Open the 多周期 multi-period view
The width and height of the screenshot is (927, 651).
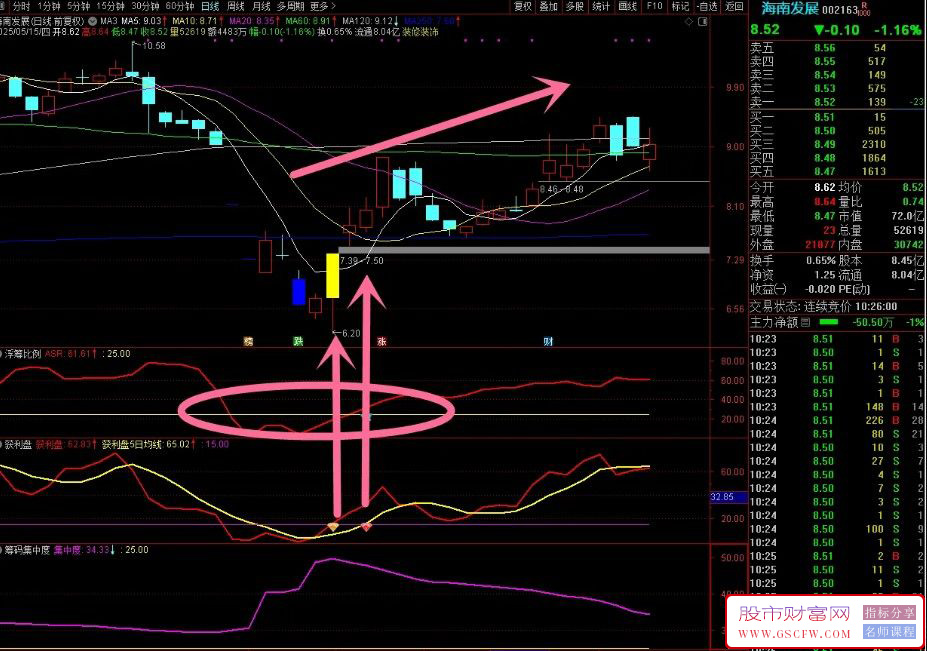click(x=290, y=6)
